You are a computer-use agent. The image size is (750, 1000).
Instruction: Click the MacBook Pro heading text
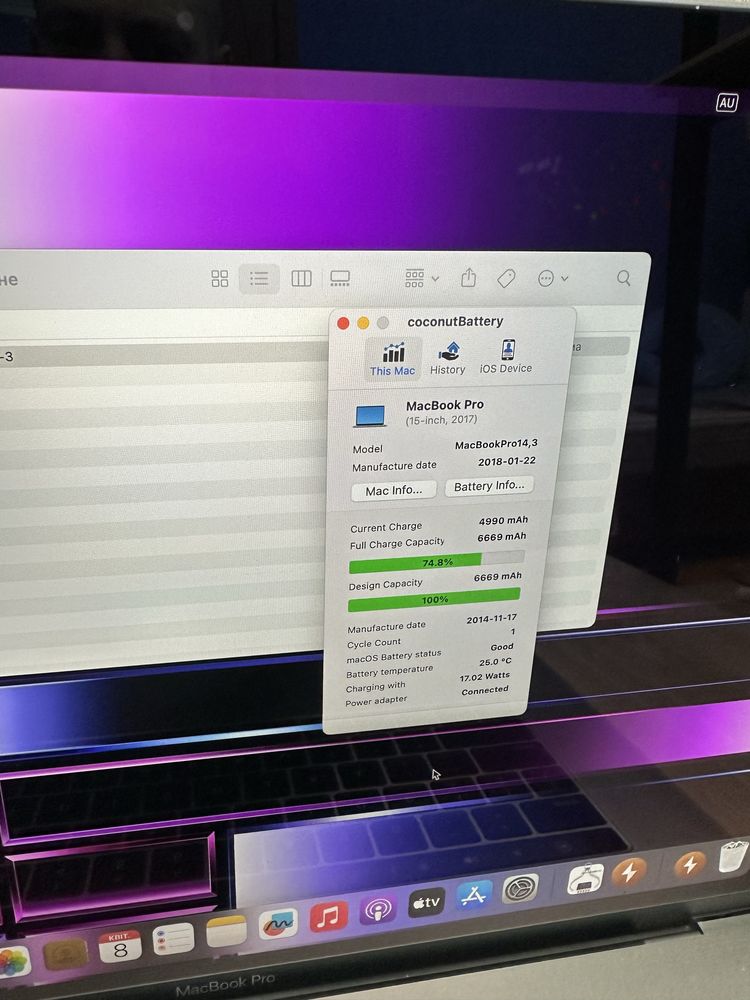point(445,405)
